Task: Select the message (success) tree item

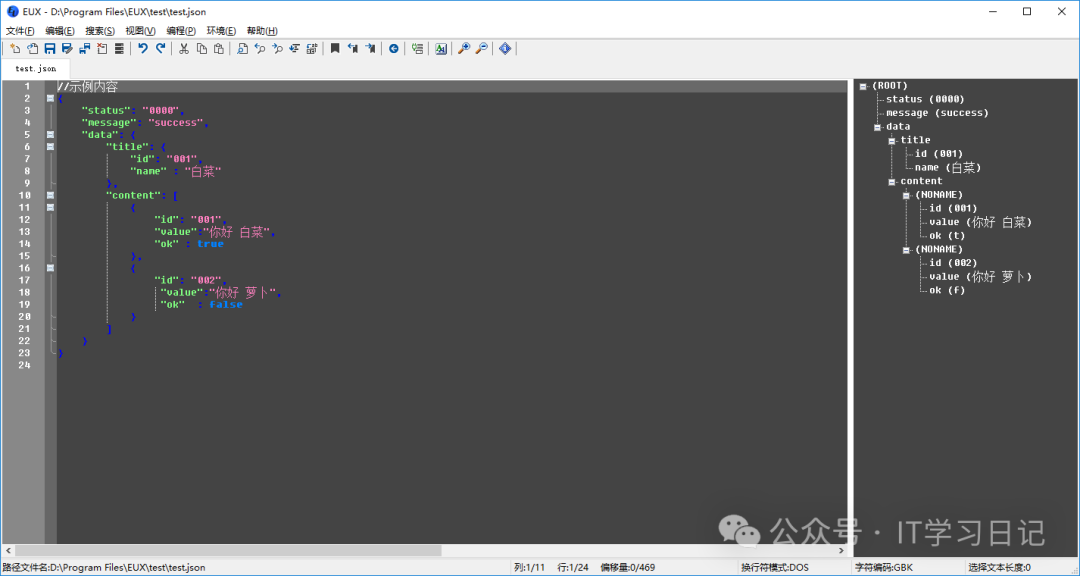Action: tap(936, 113)
